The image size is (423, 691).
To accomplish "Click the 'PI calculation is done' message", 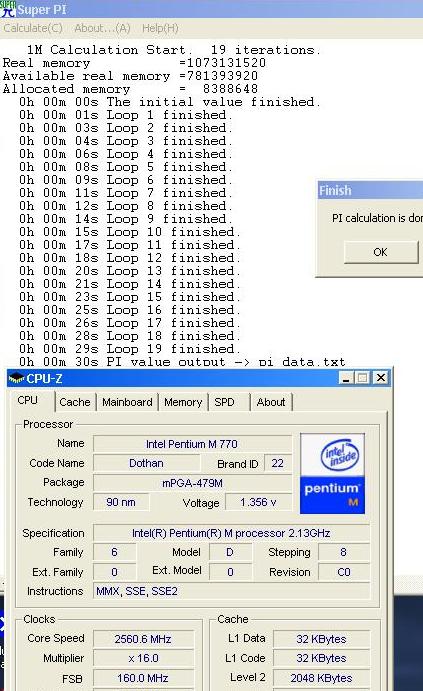I will [377, 218].
